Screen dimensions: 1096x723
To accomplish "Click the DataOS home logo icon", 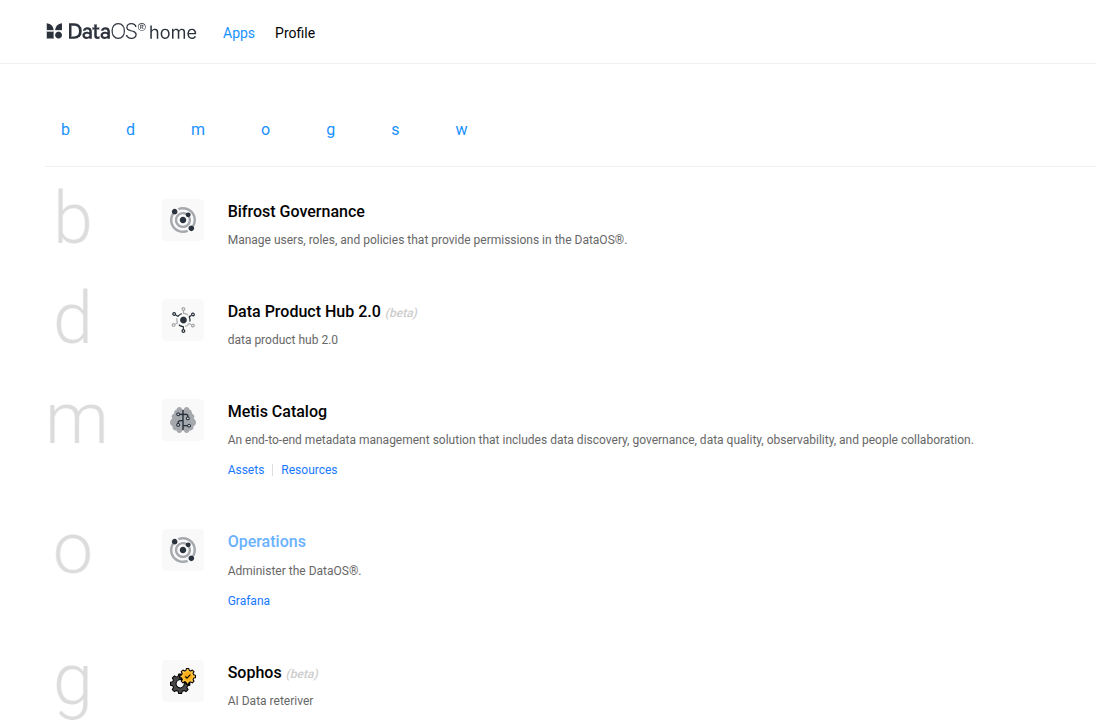I will point(54,31).
